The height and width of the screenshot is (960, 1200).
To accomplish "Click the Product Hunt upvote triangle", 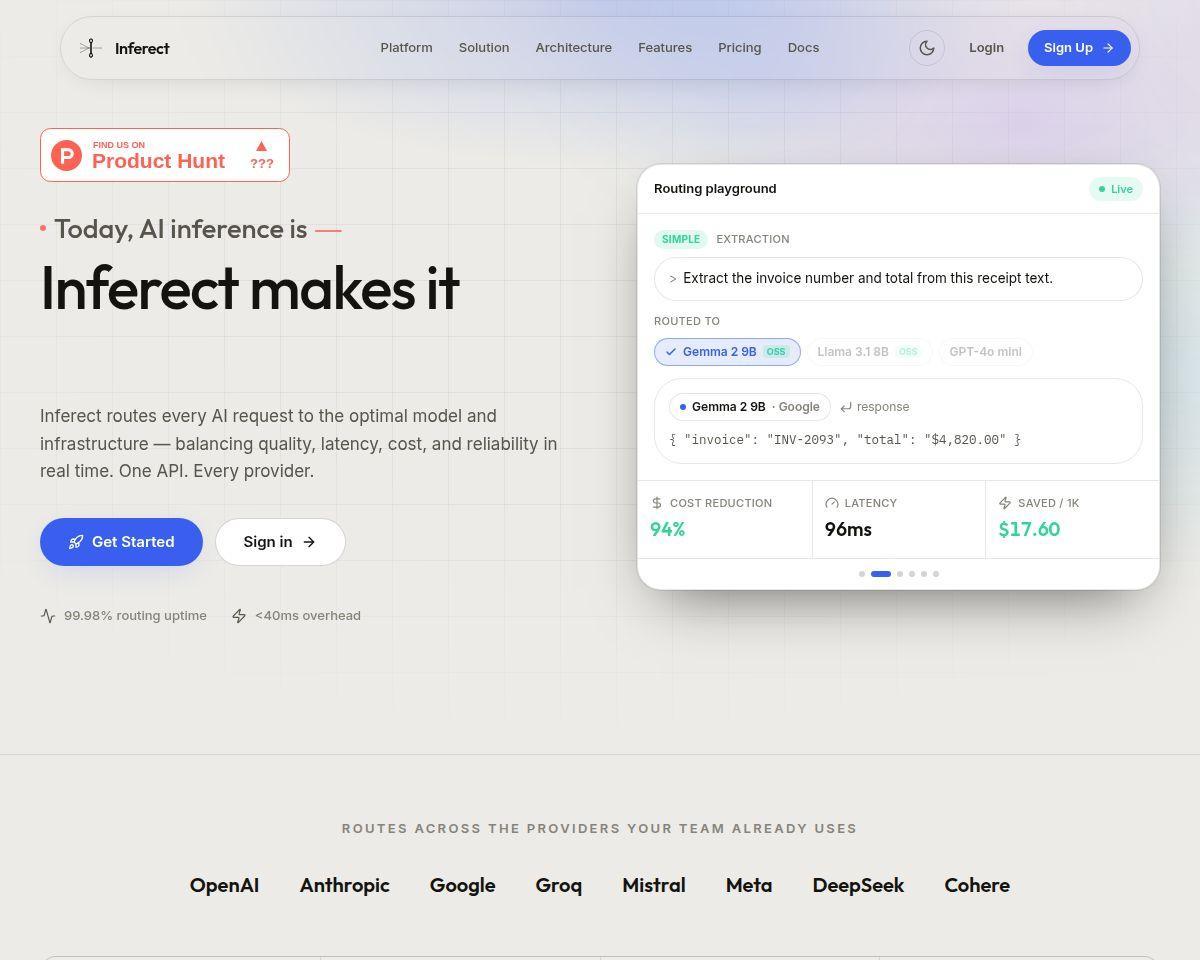I will (262, 146).
